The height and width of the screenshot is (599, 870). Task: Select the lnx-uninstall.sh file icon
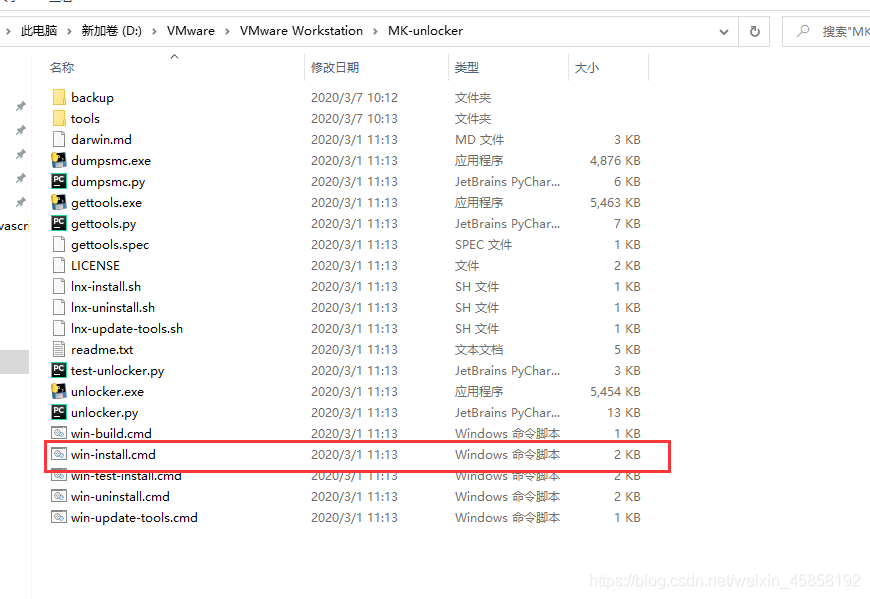(59, 307)
